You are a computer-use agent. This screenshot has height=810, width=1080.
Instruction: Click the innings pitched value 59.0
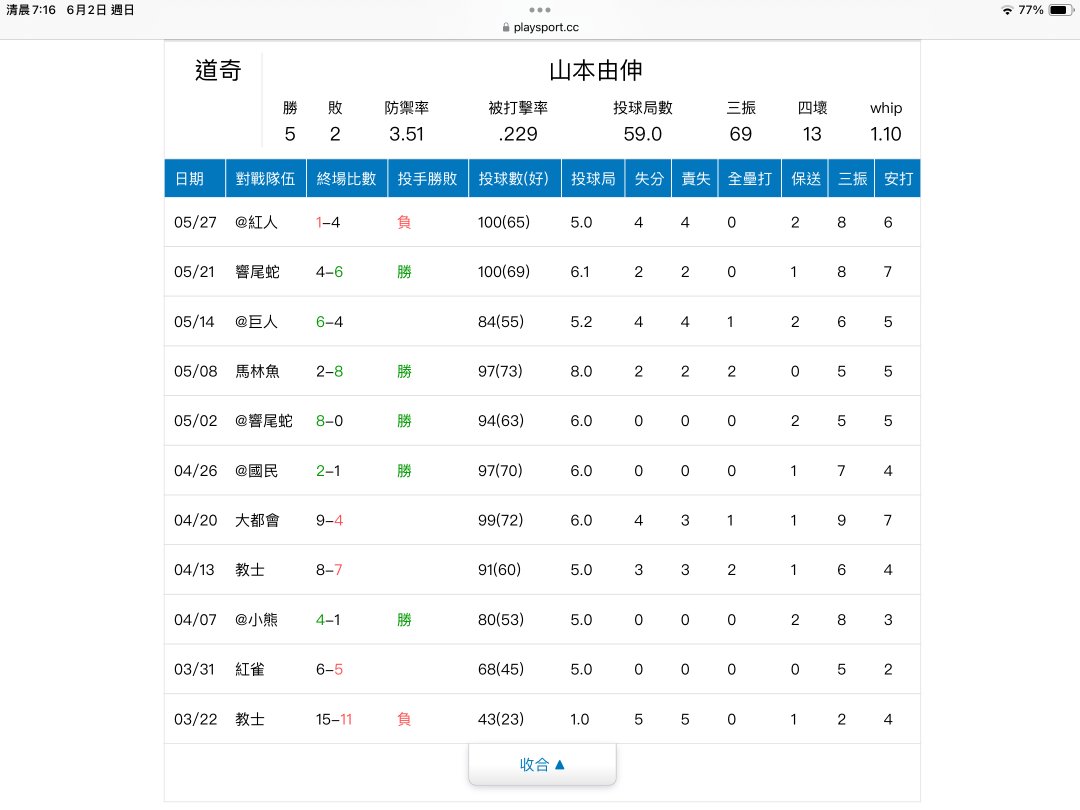(x=643, y=134)
